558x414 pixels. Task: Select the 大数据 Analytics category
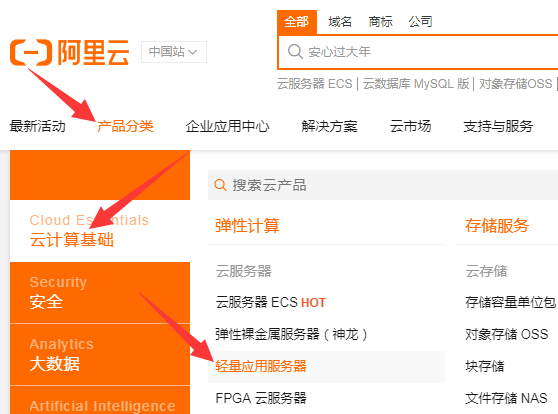click(x=100, y=355)
